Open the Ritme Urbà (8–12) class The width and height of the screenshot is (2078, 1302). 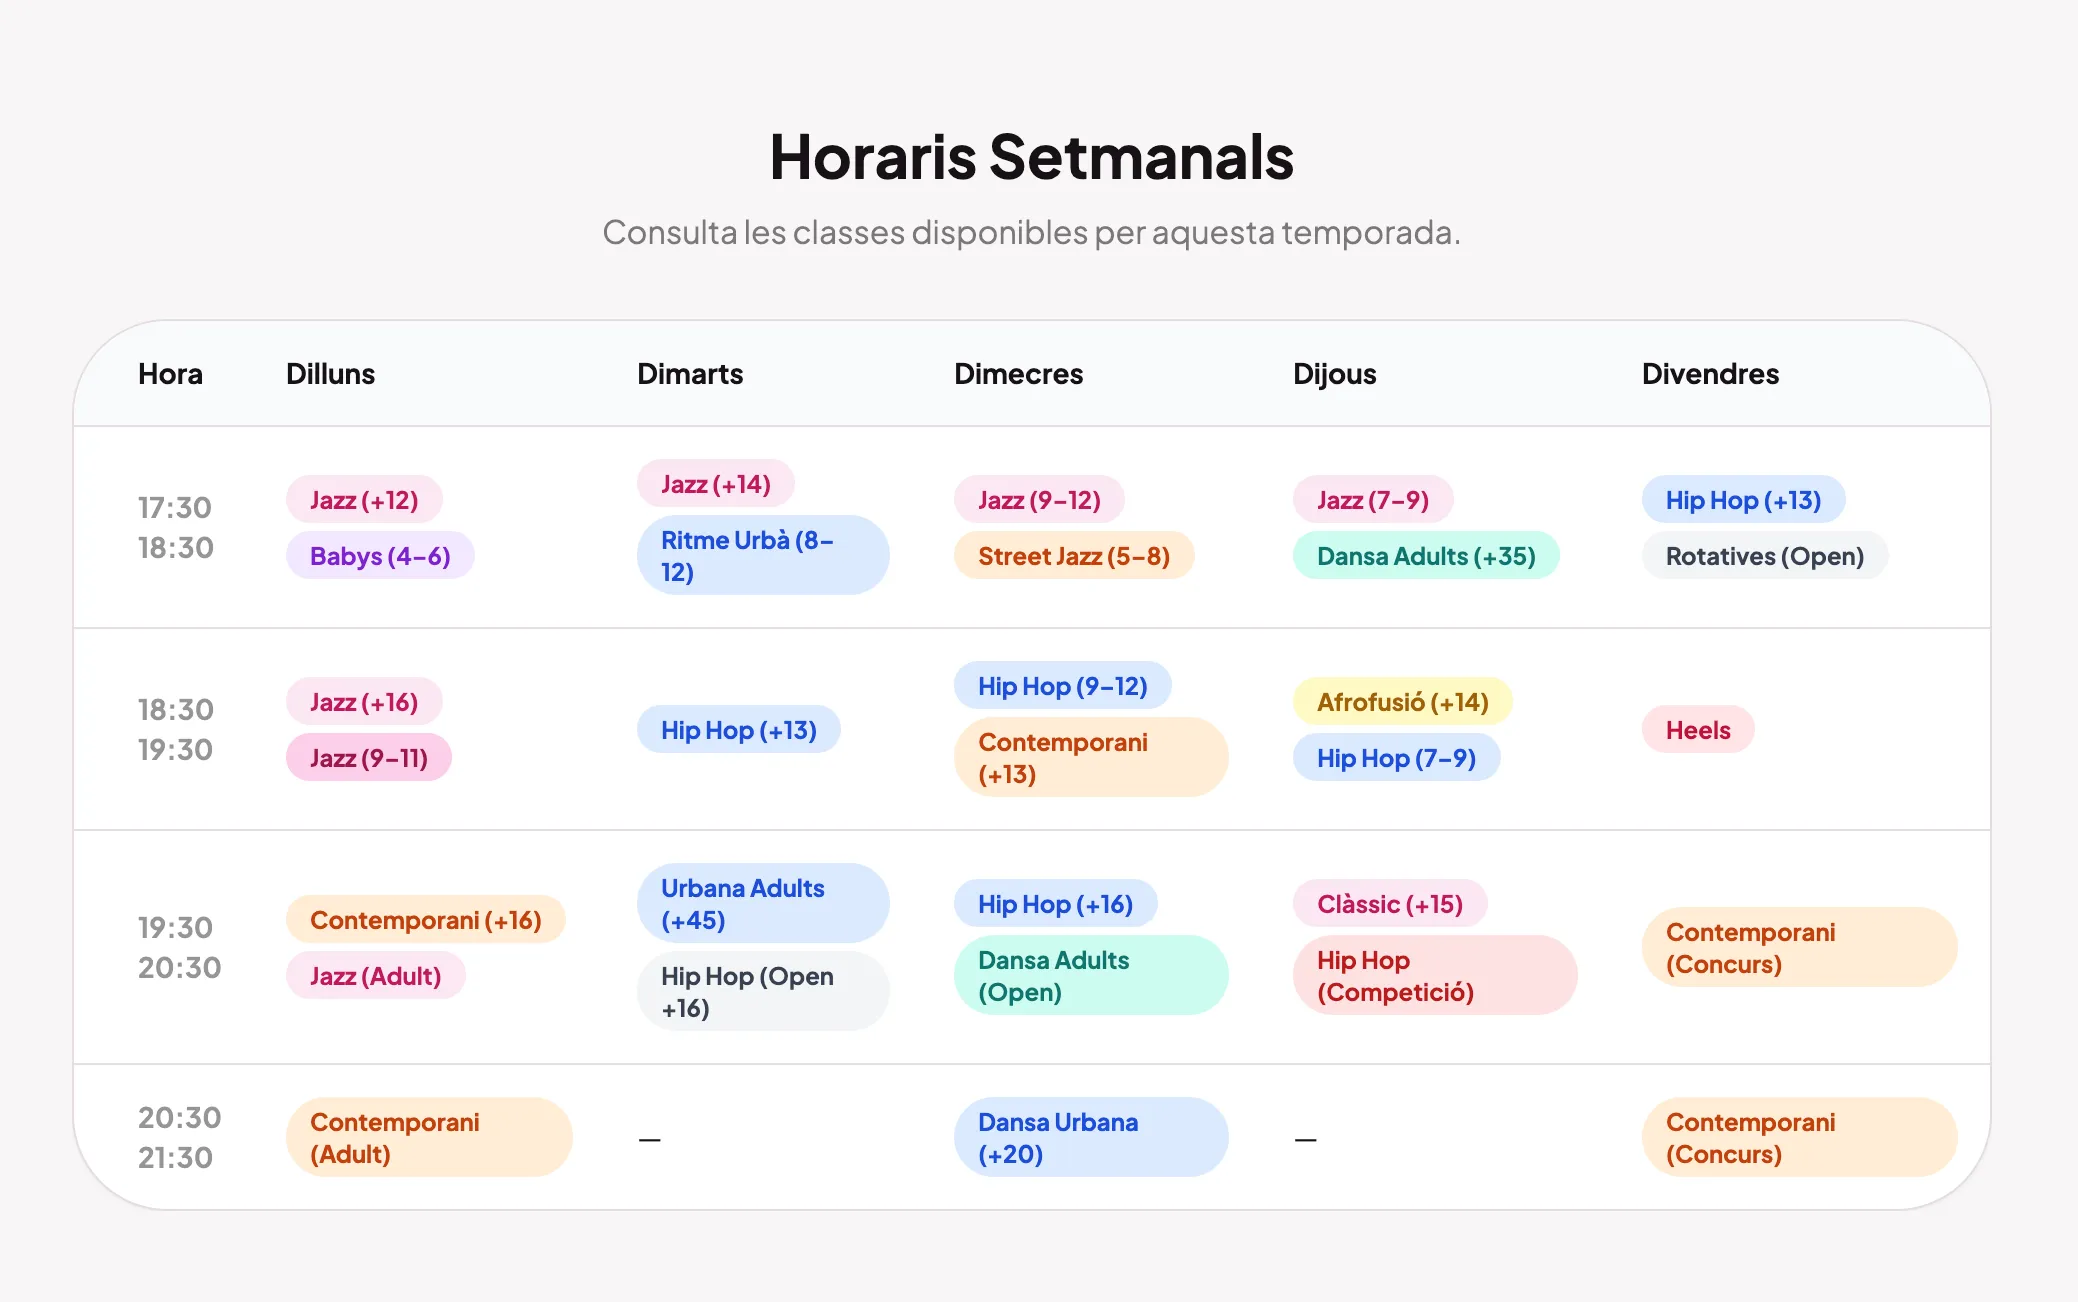pyautogui.click(x=762, y=556)
